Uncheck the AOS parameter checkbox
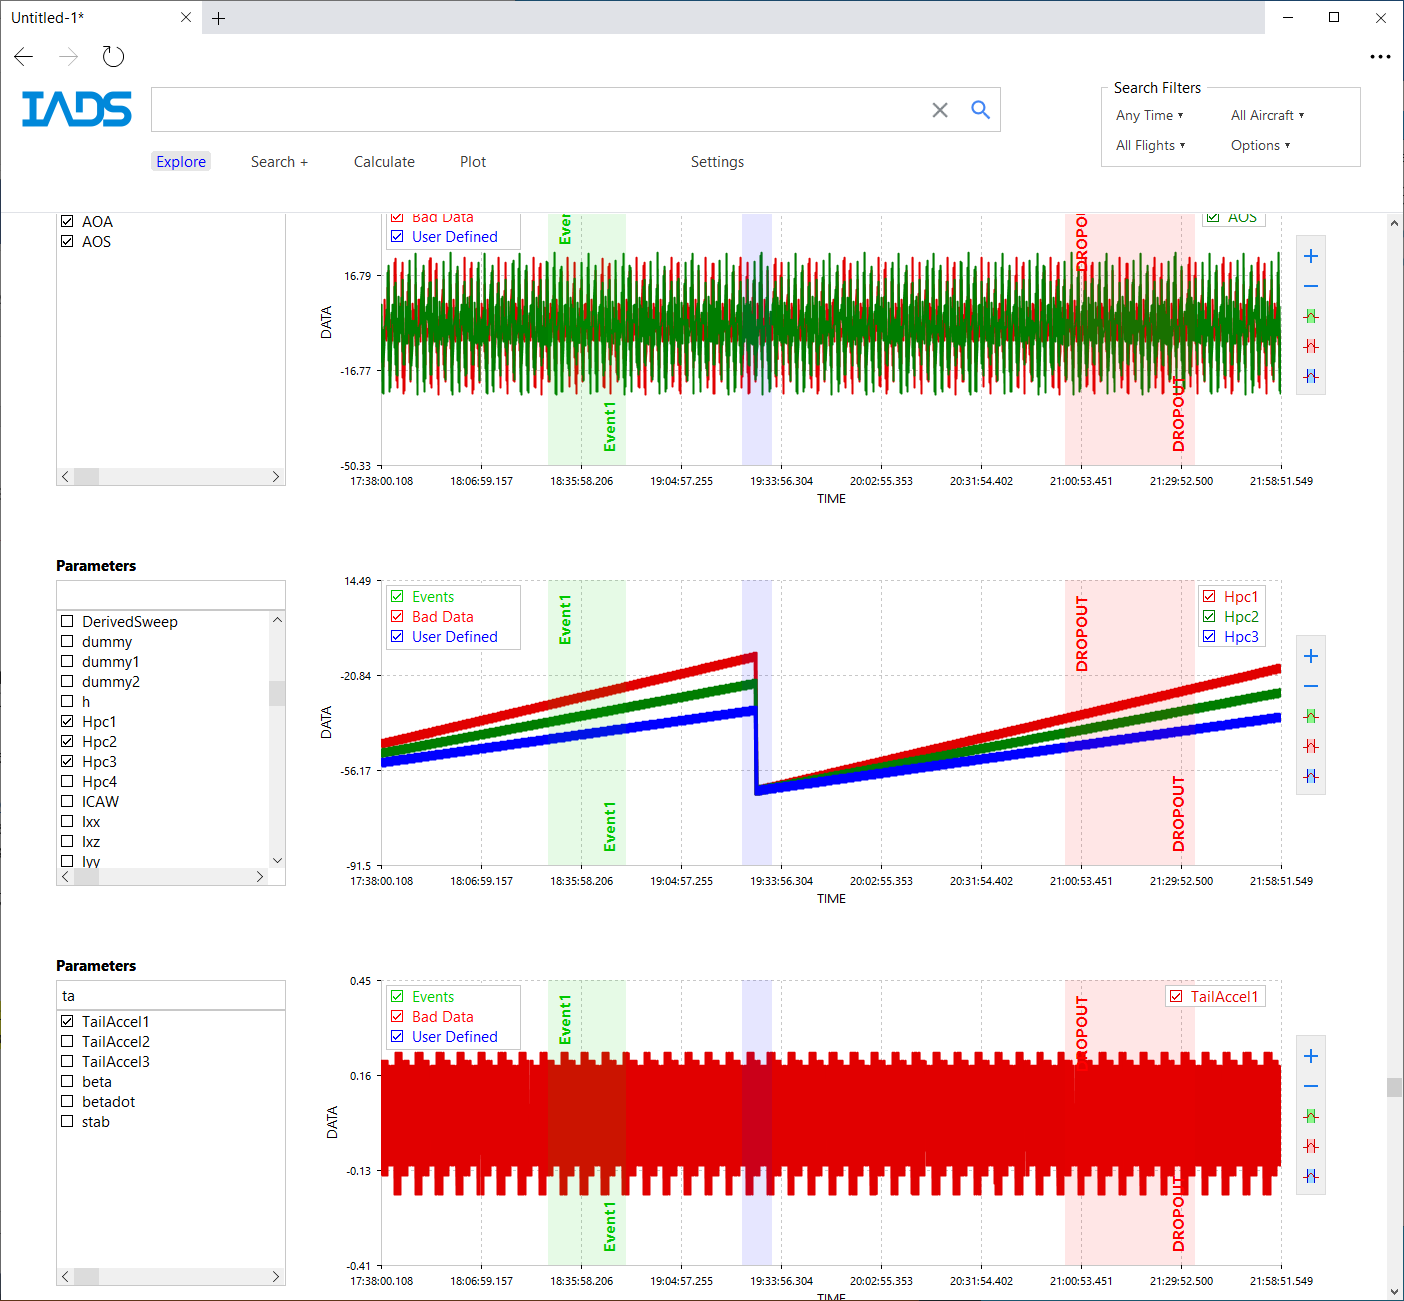Screen dimensions: 1404x1301 tap(67, 241)
